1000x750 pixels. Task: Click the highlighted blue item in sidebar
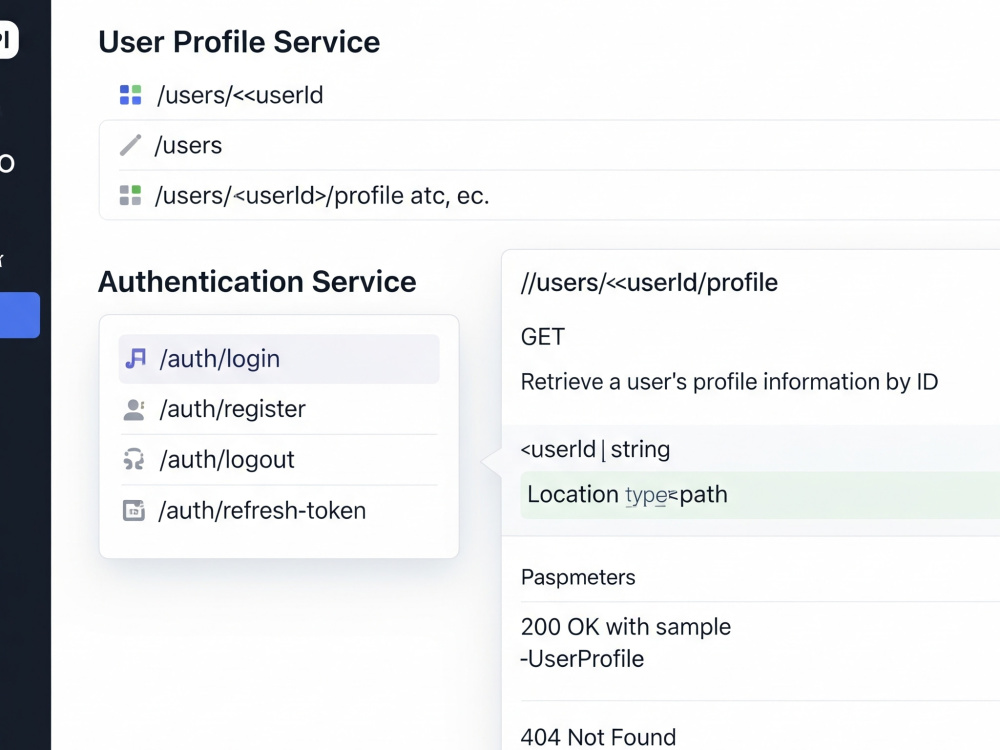20,315
